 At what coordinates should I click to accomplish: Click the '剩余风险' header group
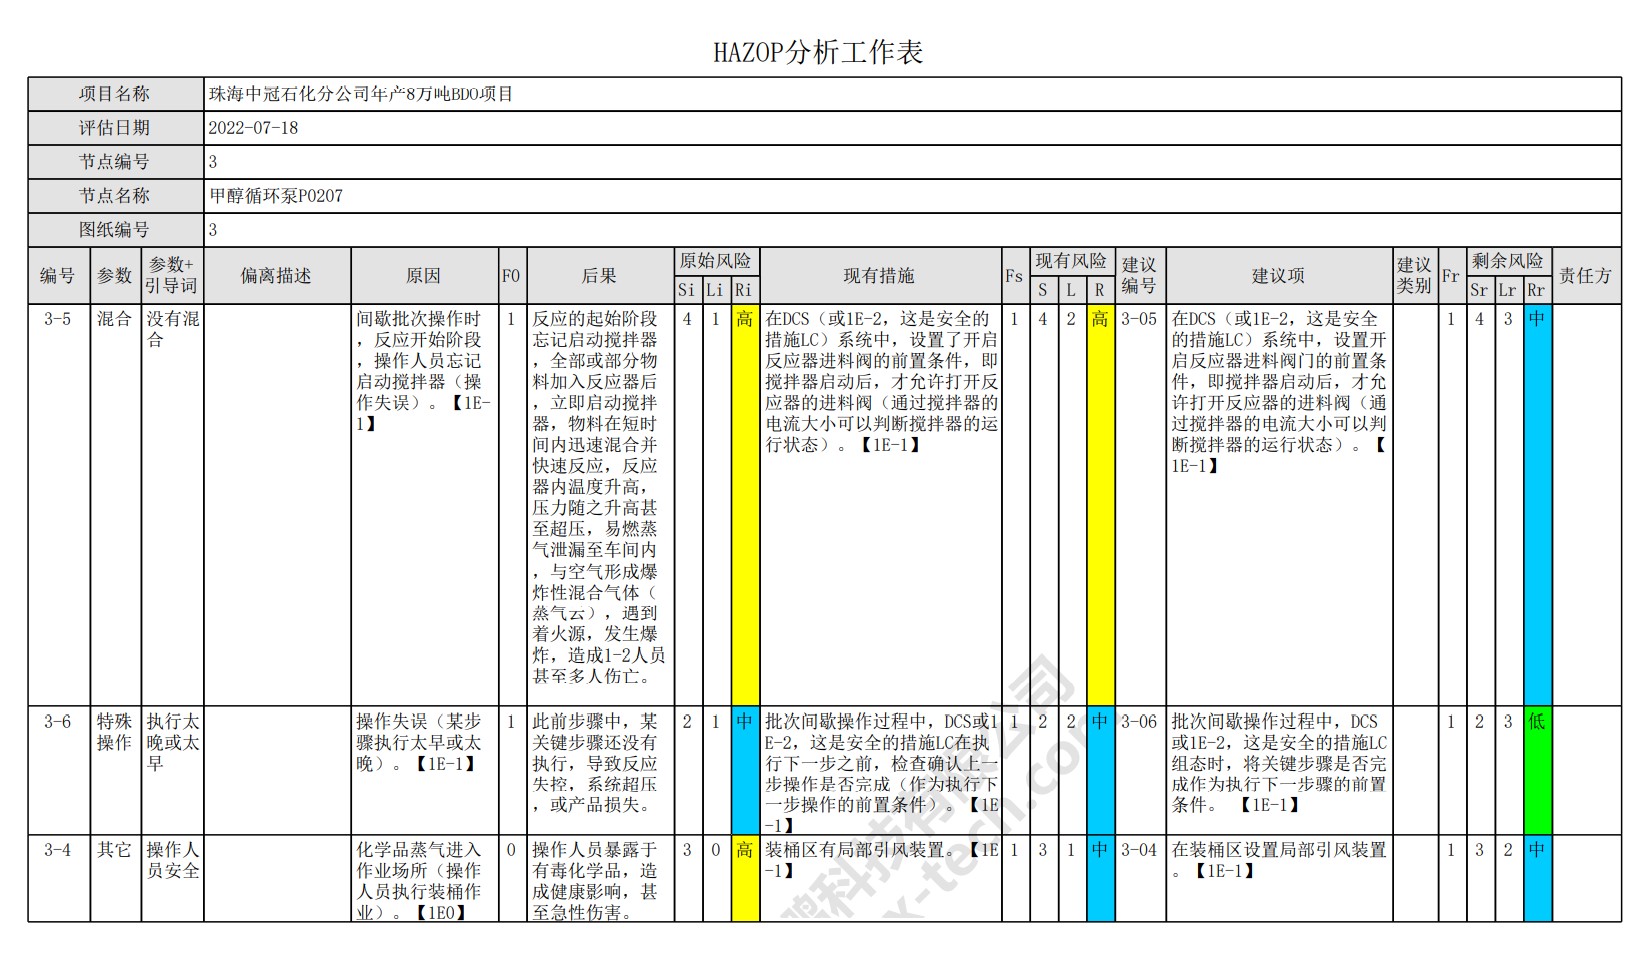coord(1508,261)
